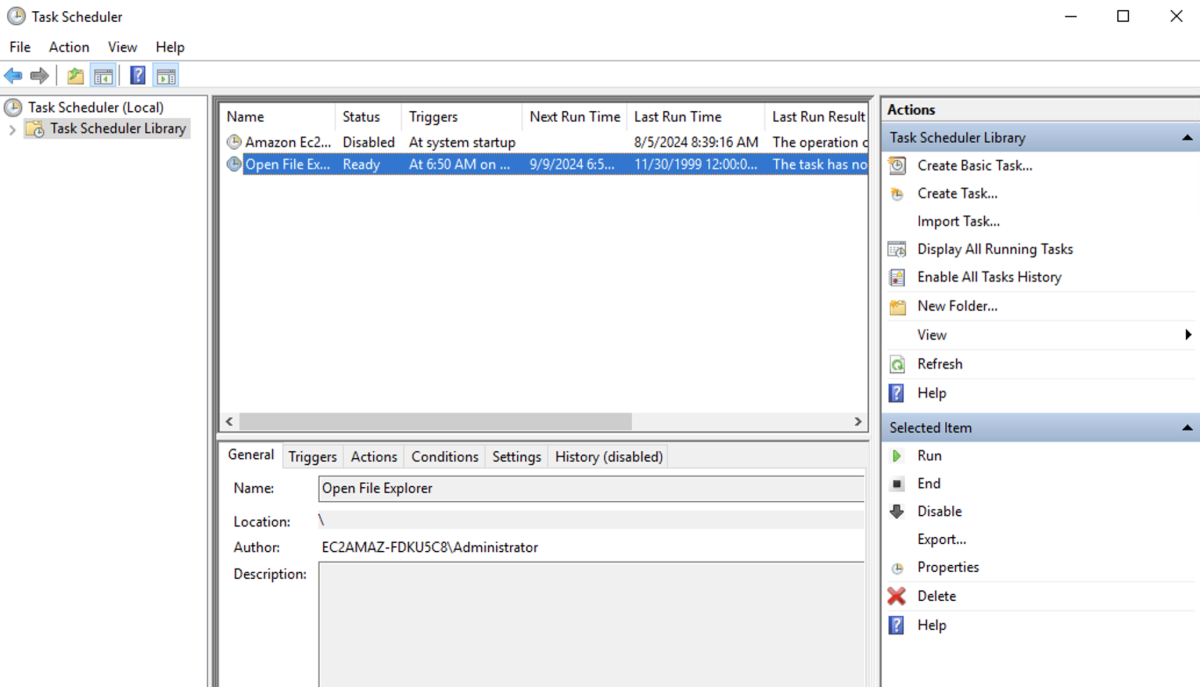This screenshot has height=687, width=1200.
Task: Expand the View submenu arrow
Action: coord(1187,335)
